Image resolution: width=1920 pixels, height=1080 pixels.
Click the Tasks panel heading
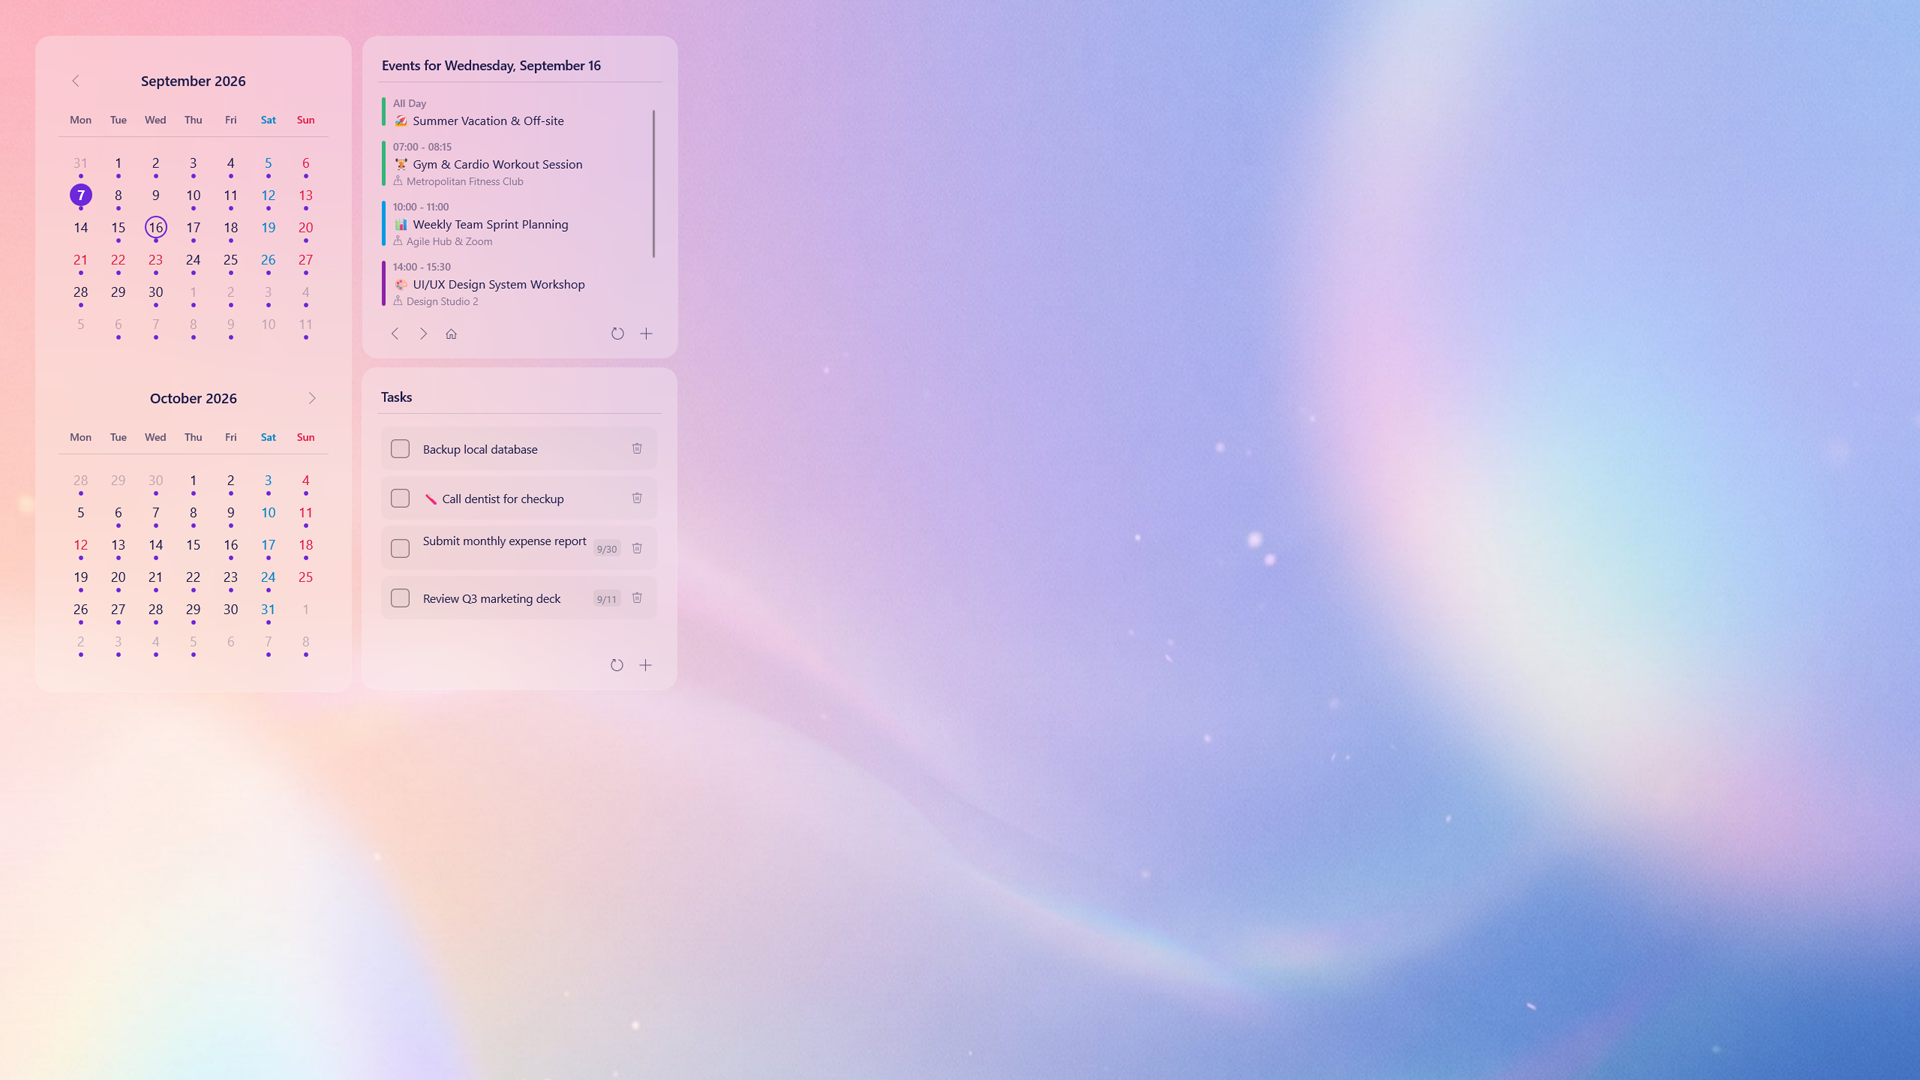coord(396,397)
